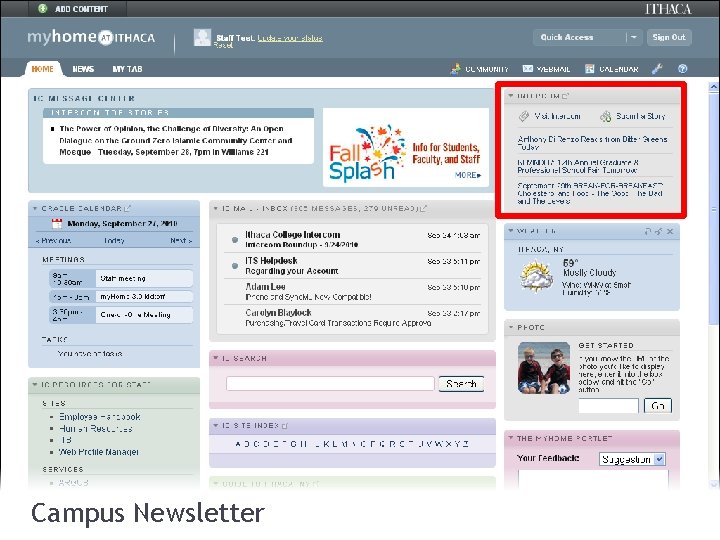Open the Webmail envelope icon
720x540 pixels.
(x=528, y=69)
